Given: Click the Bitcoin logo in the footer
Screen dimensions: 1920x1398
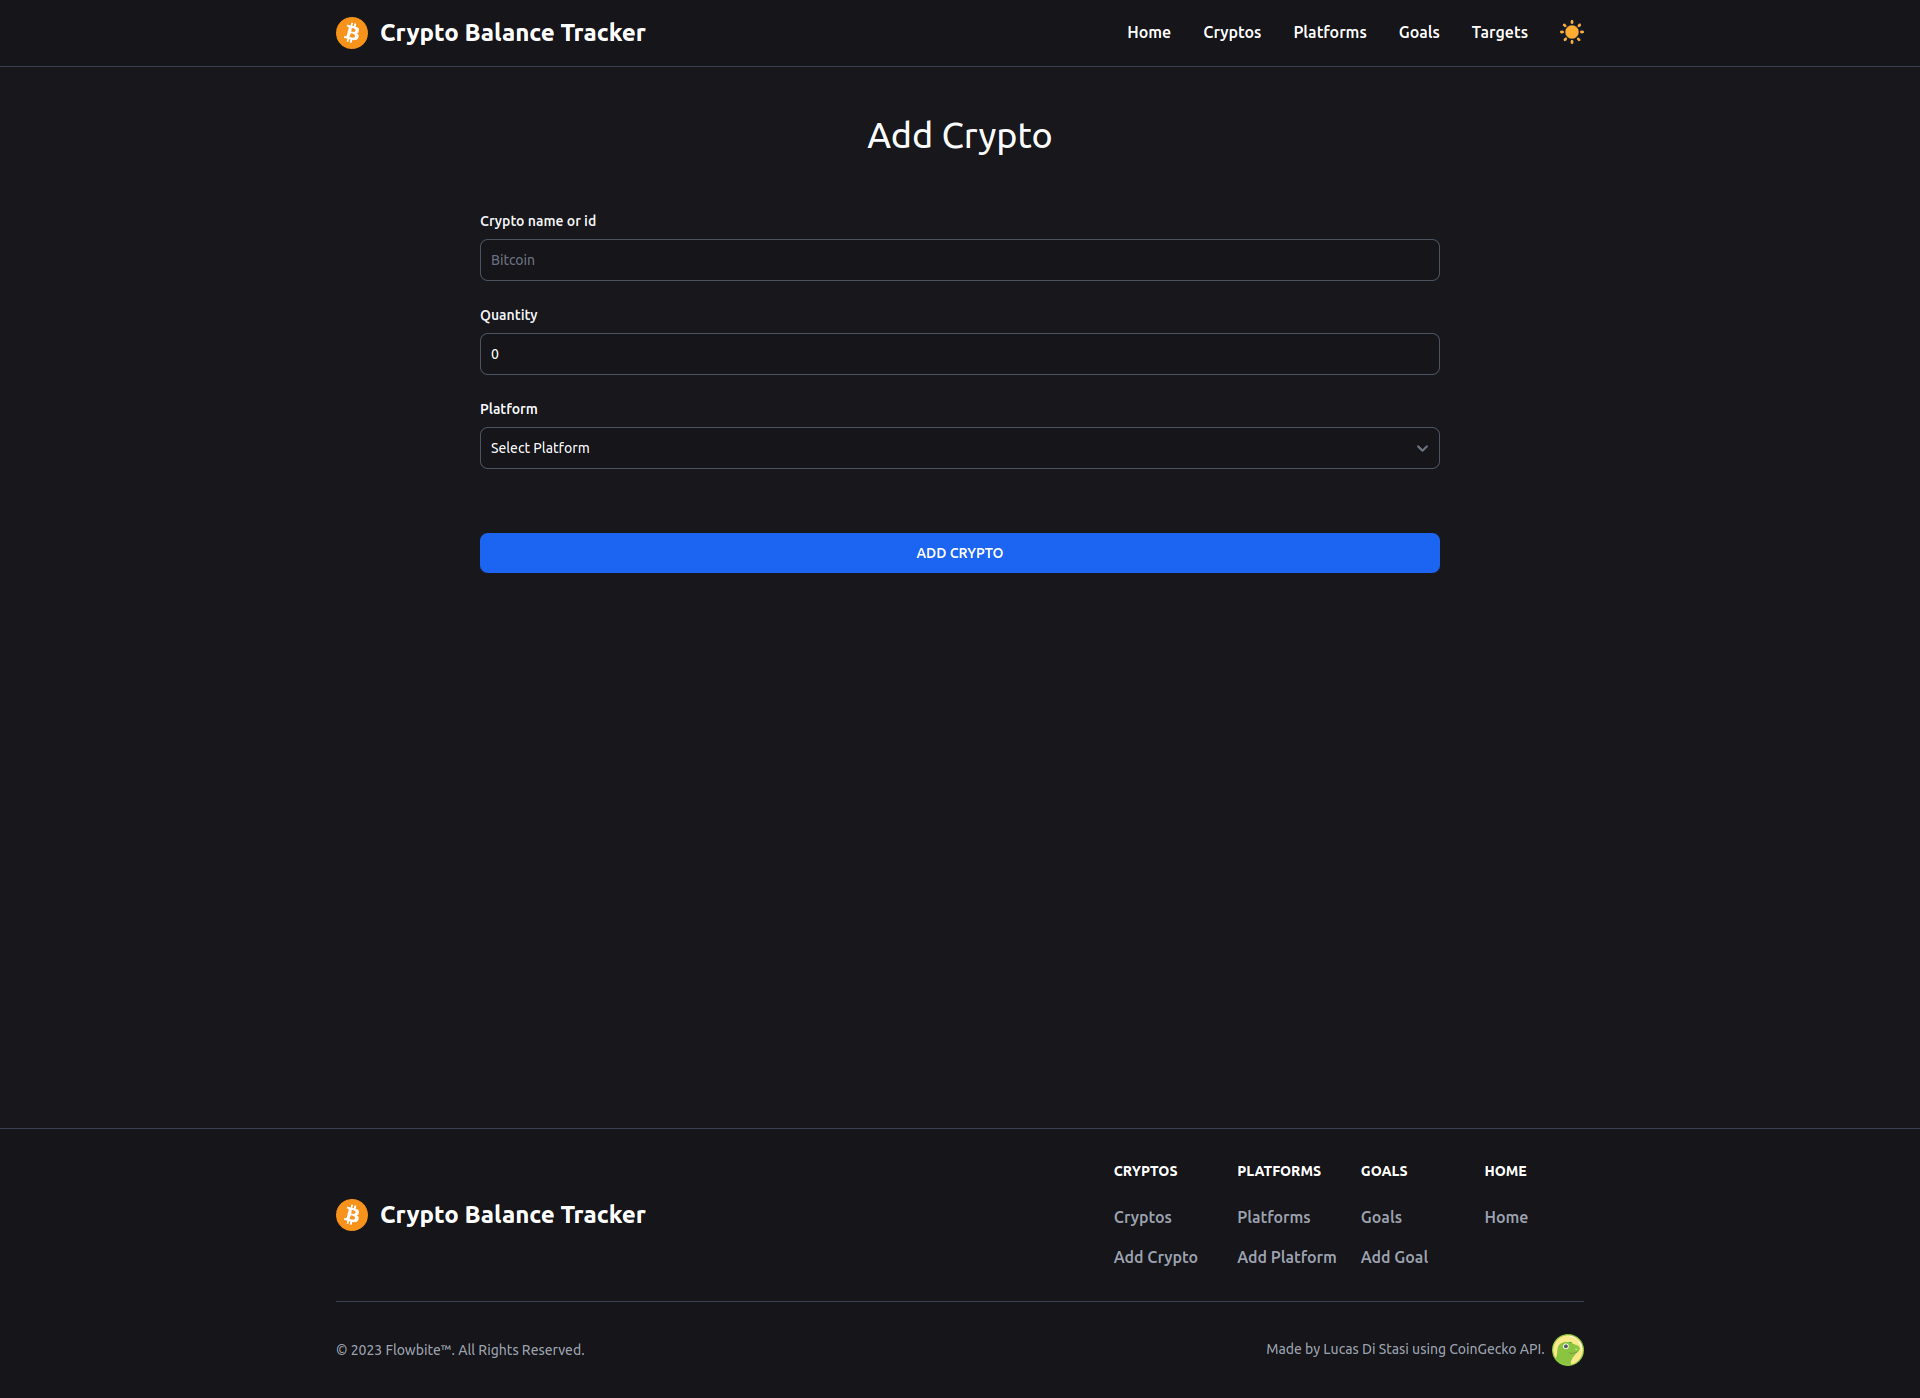Looking at the screenshot, I should [x=352, y=1215].
